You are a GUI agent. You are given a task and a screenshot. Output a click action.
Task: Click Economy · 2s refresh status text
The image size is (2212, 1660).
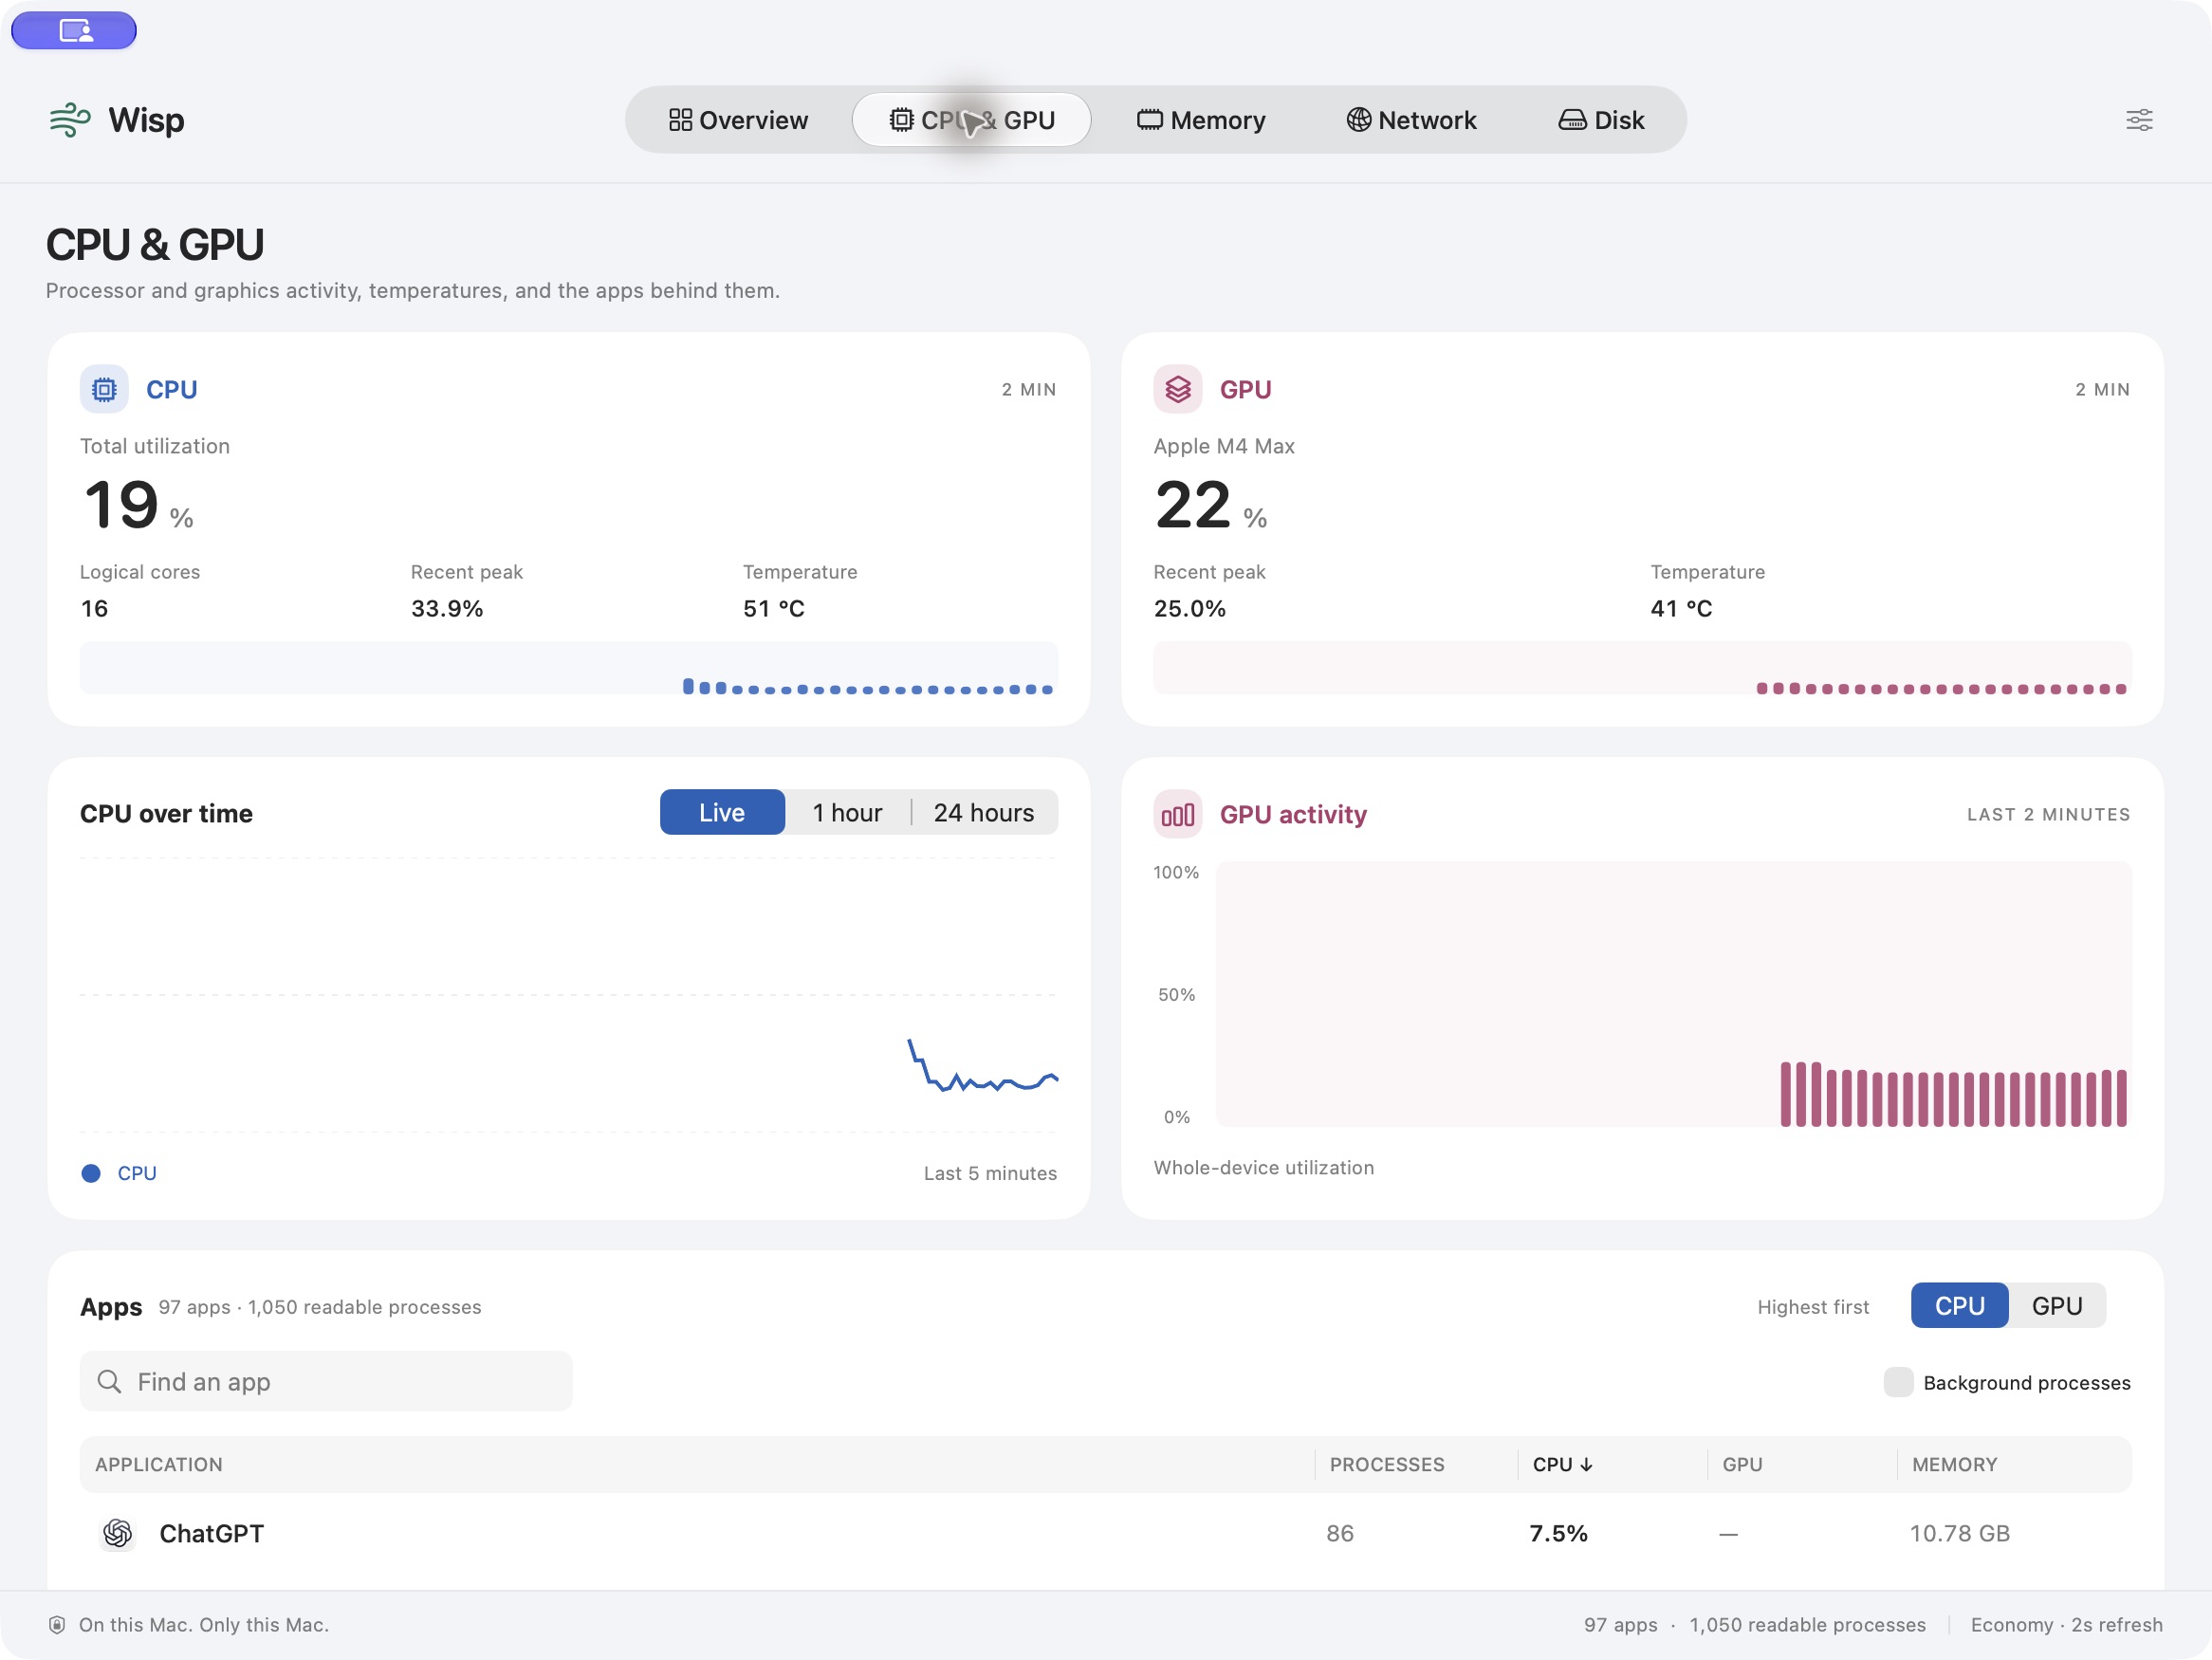point(2066,1625)
